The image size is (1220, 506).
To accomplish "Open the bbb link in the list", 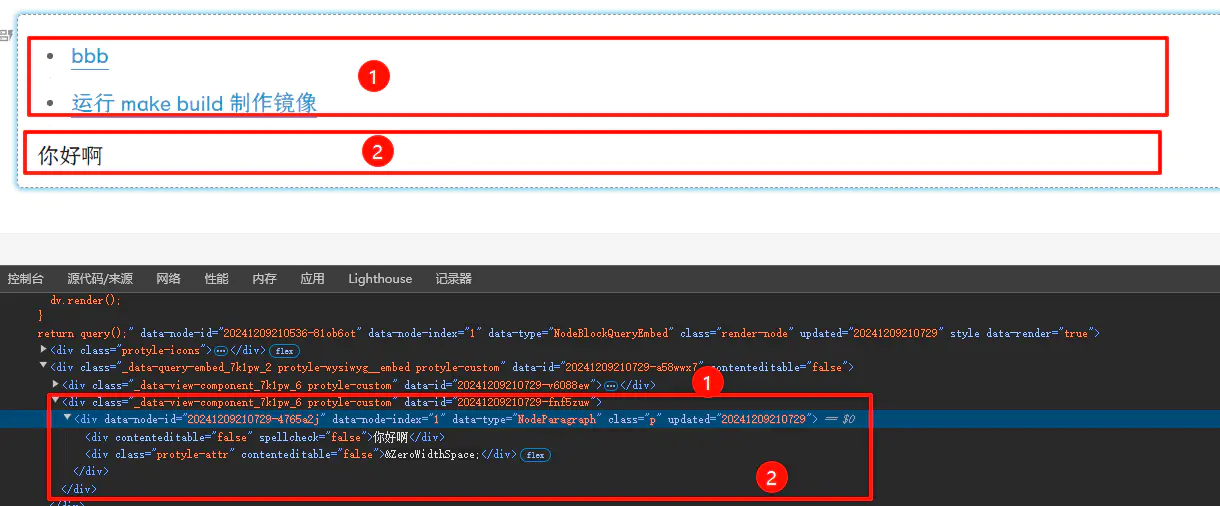I will click(x=90, y=56).
